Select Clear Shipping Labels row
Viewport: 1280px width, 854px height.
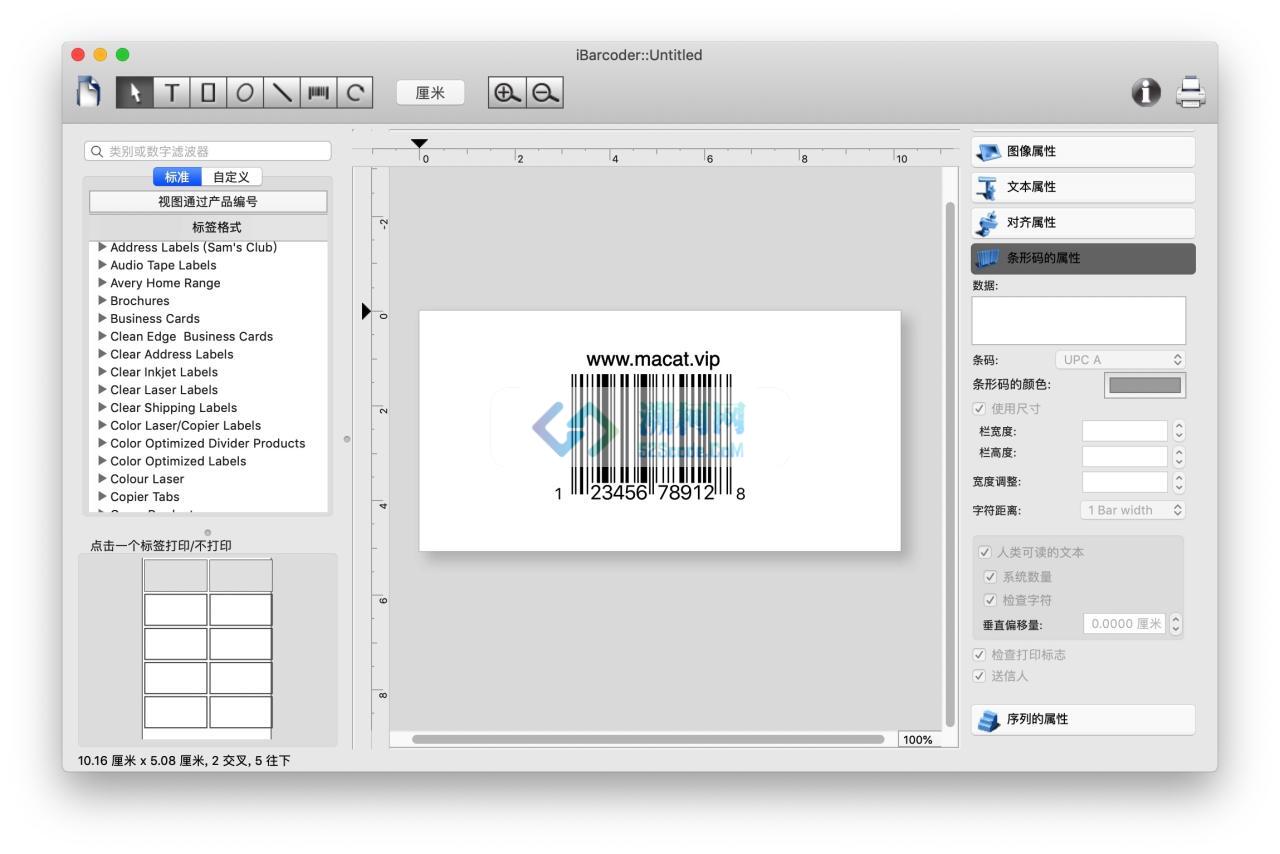point(208,407)
